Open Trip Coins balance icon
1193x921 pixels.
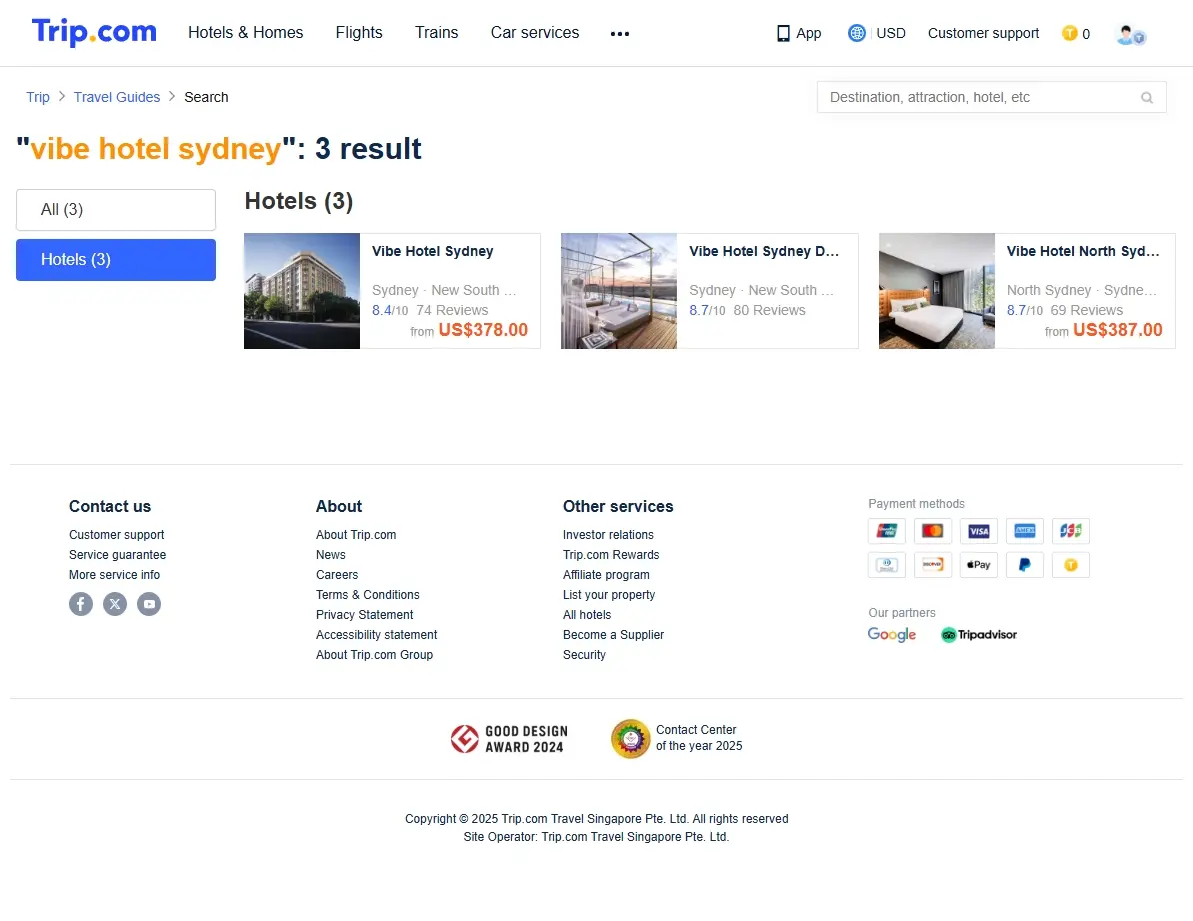tap(1070, 33)
